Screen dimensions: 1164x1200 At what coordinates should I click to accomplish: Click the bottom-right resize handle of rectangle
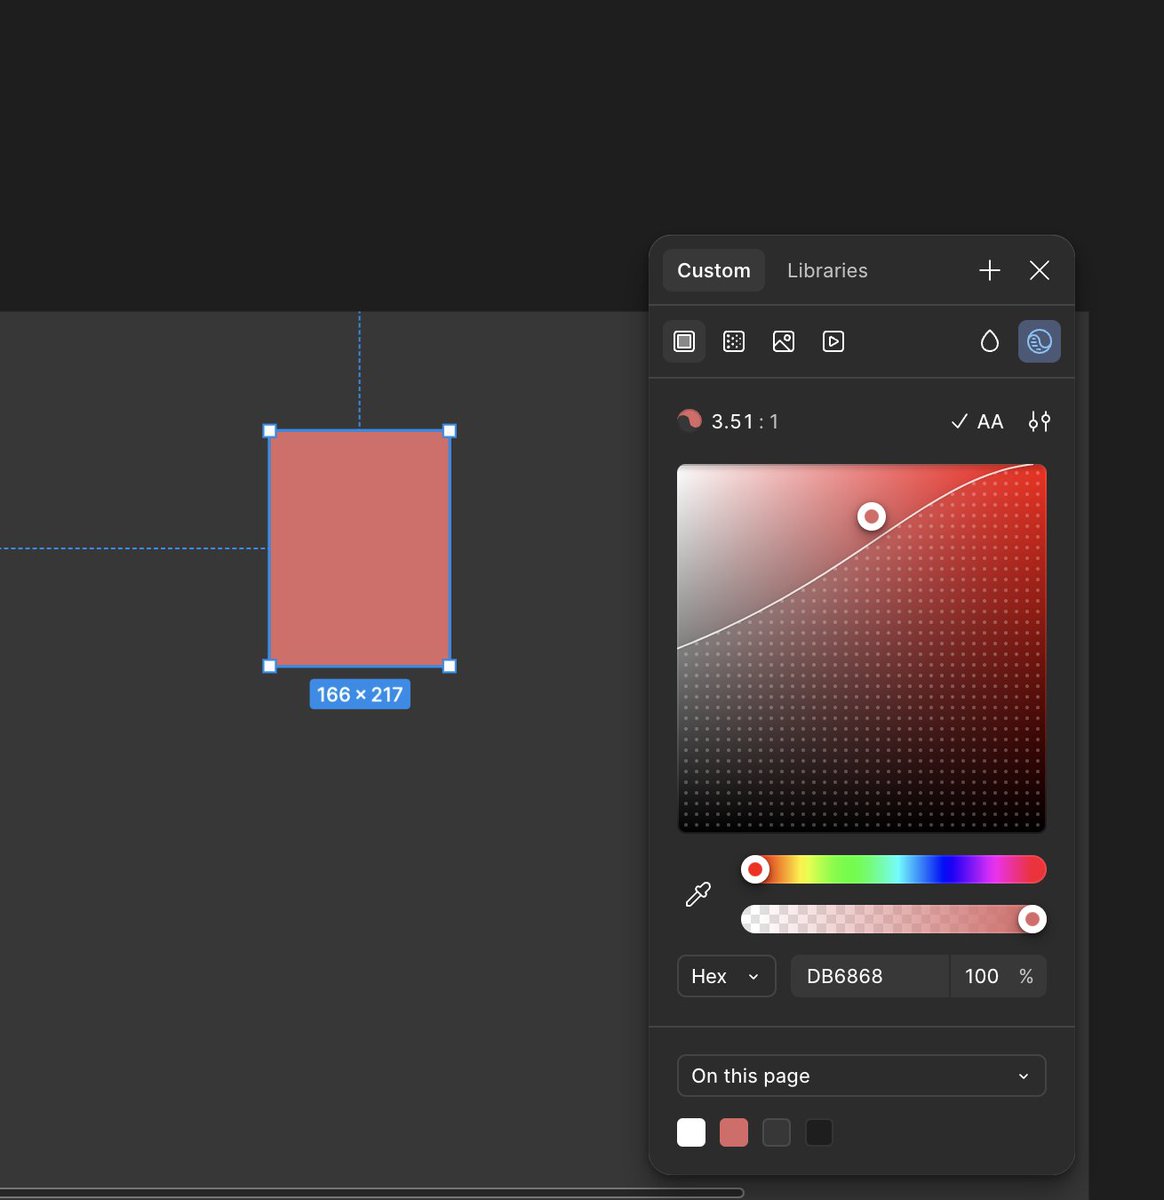[450, 666]
